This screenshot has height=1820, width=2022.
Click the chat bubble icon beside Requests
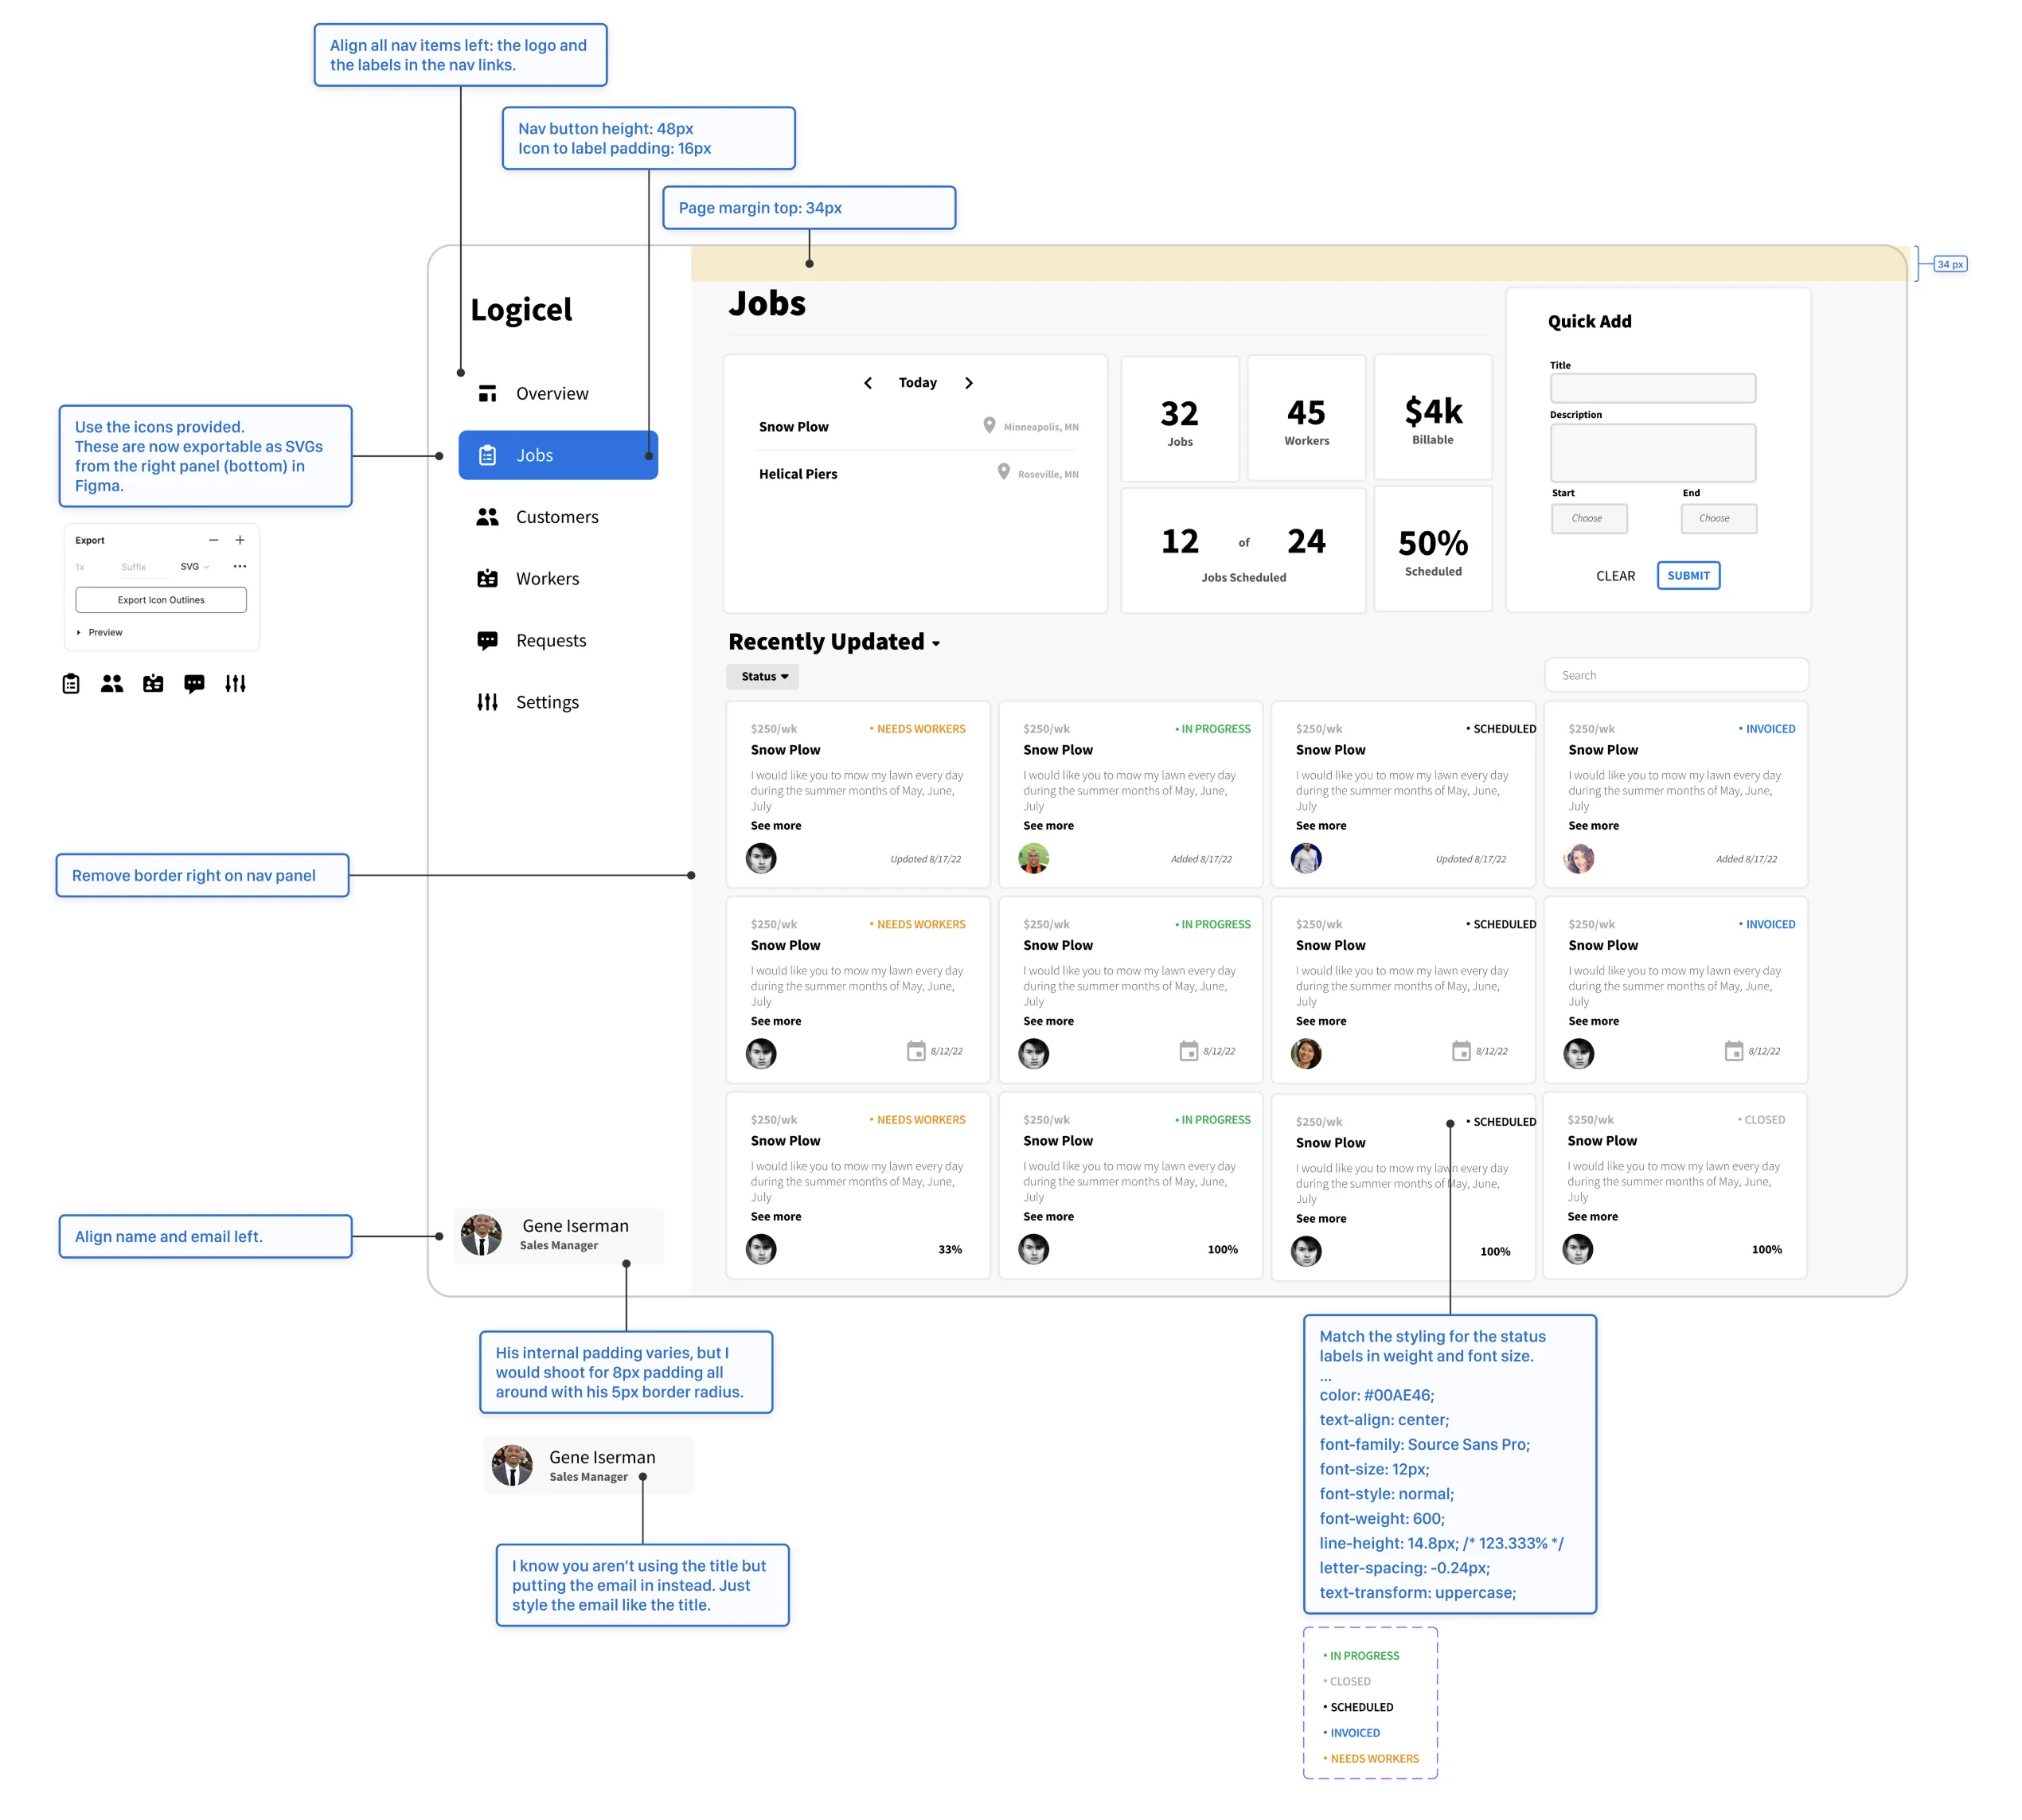pos(487,640)
